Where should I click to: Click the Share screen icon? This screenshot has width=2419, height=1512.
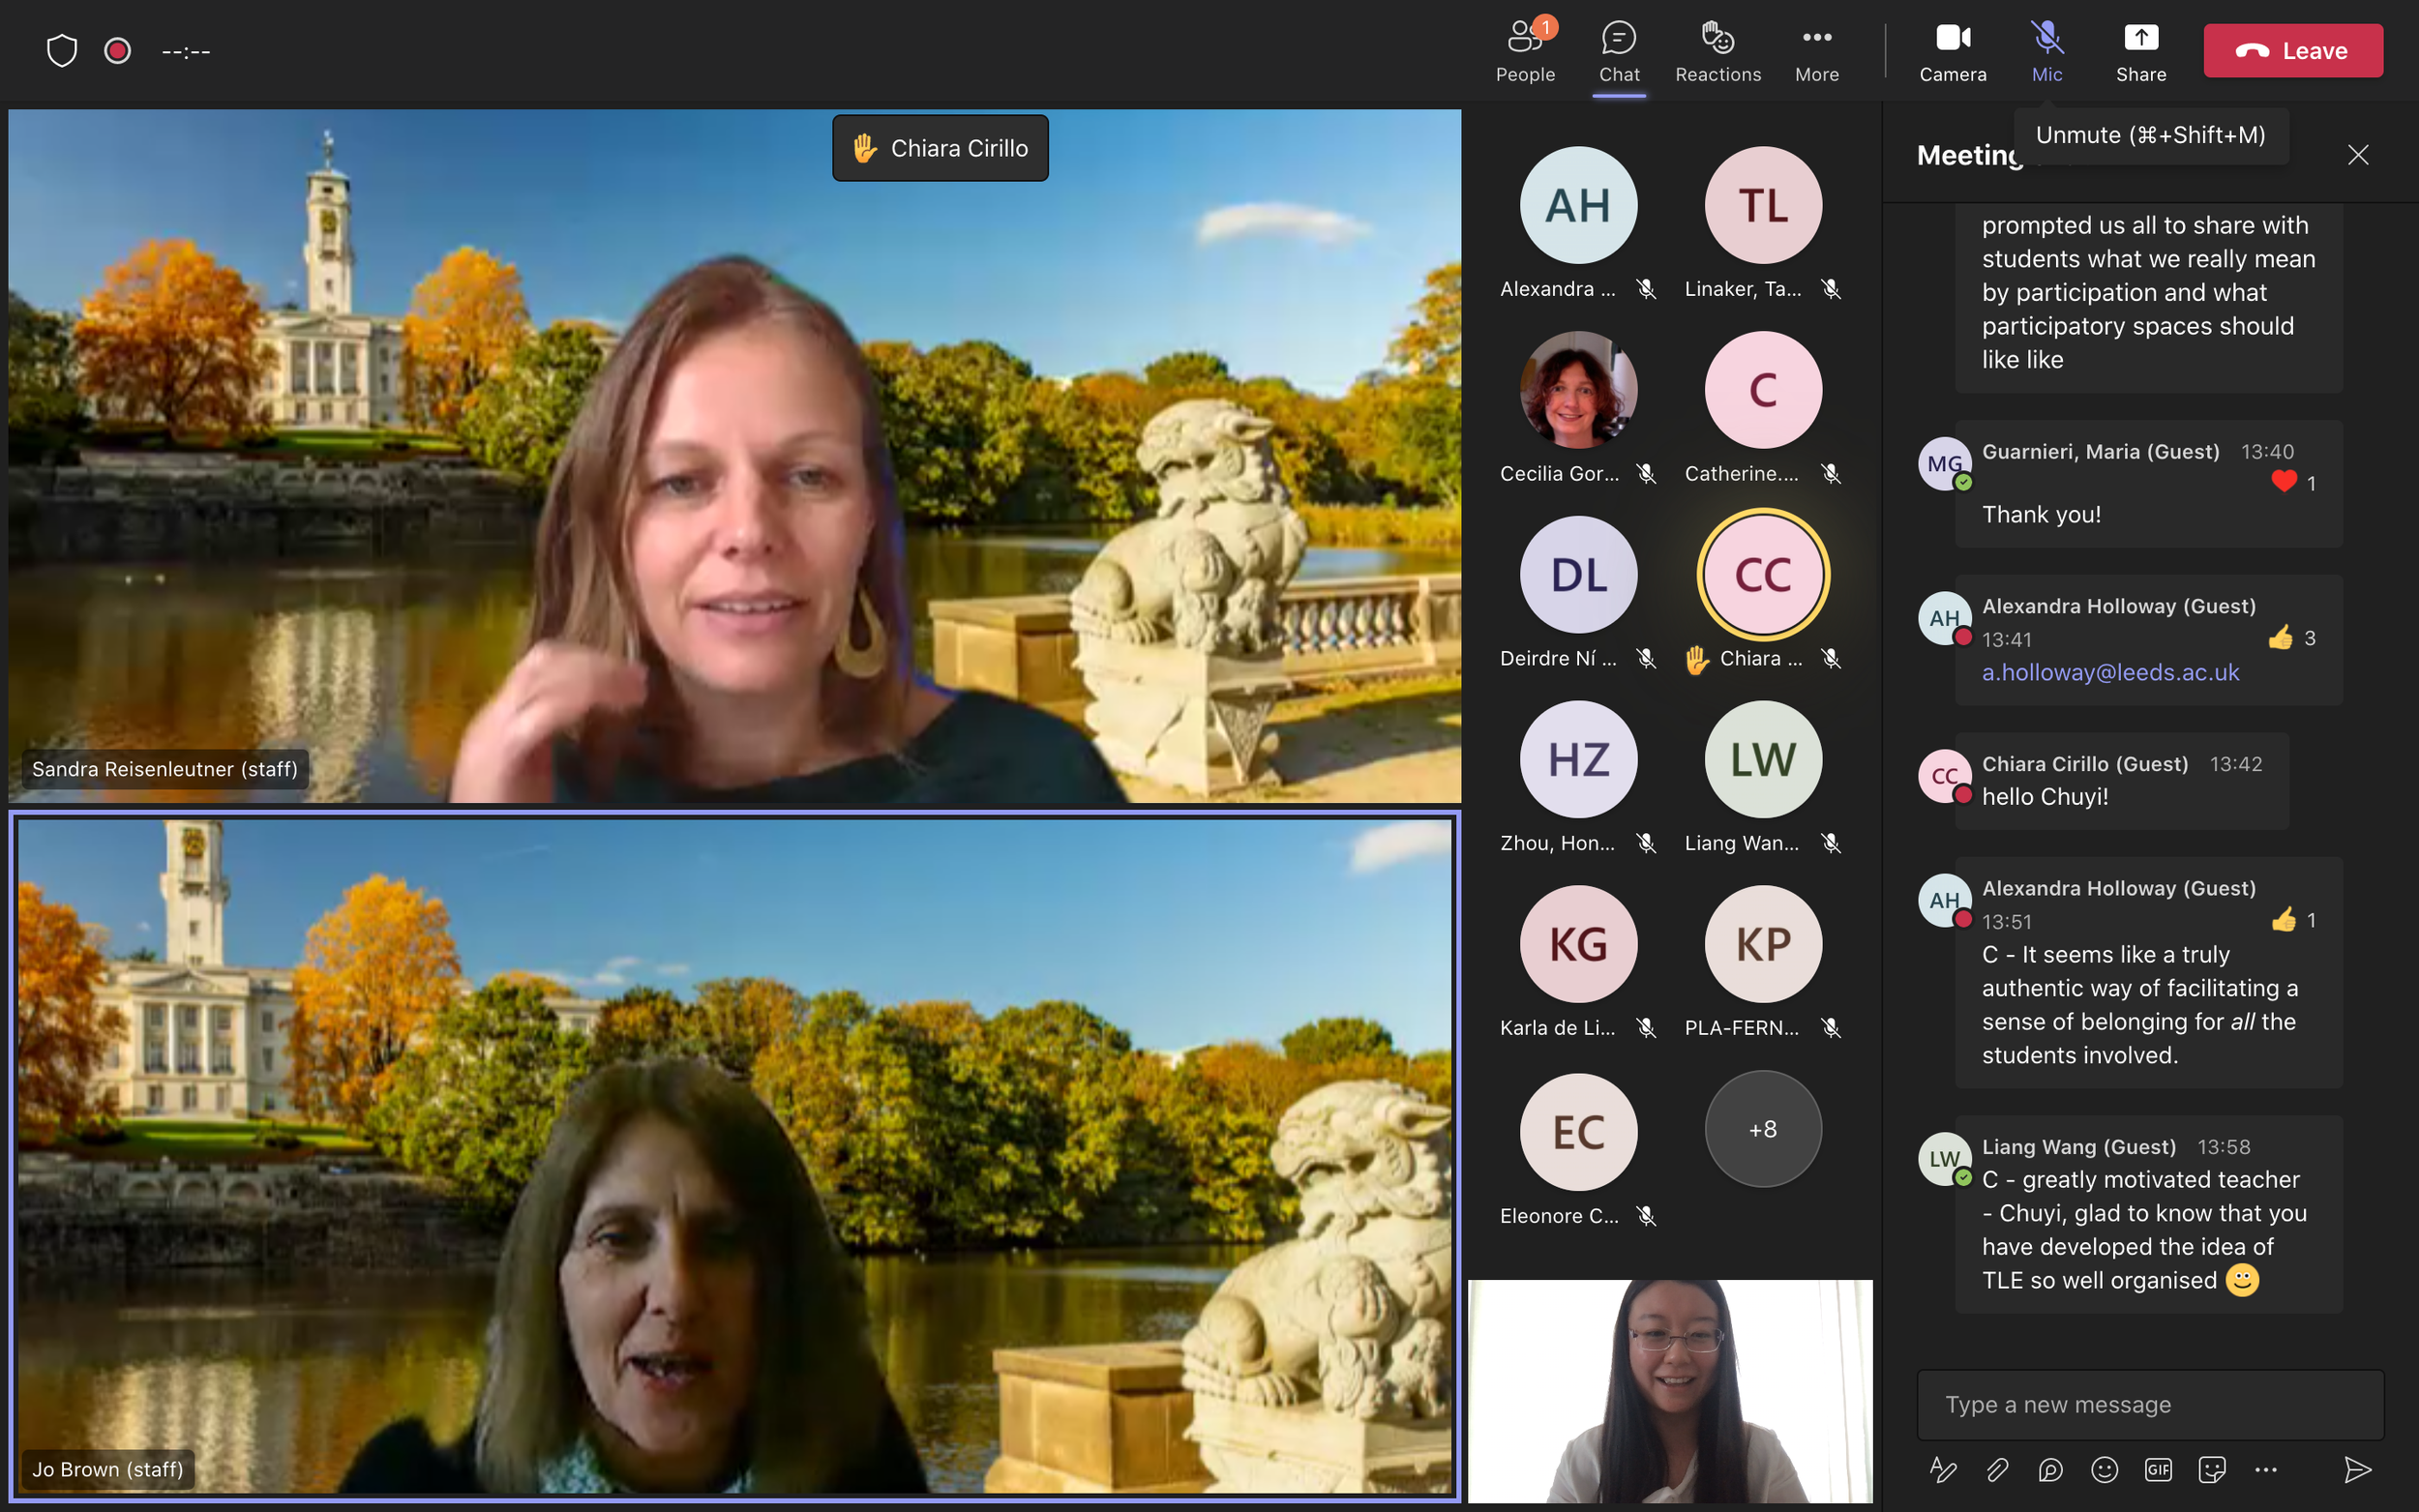click(x=2140, y=51)
